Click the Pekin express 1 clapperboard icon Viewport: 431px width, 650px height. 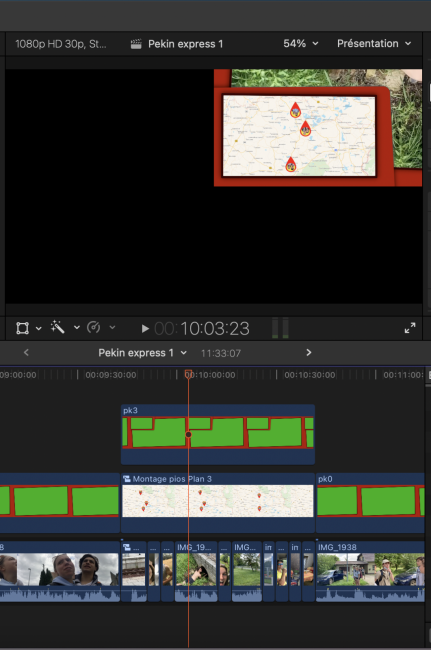coord(136,44)
